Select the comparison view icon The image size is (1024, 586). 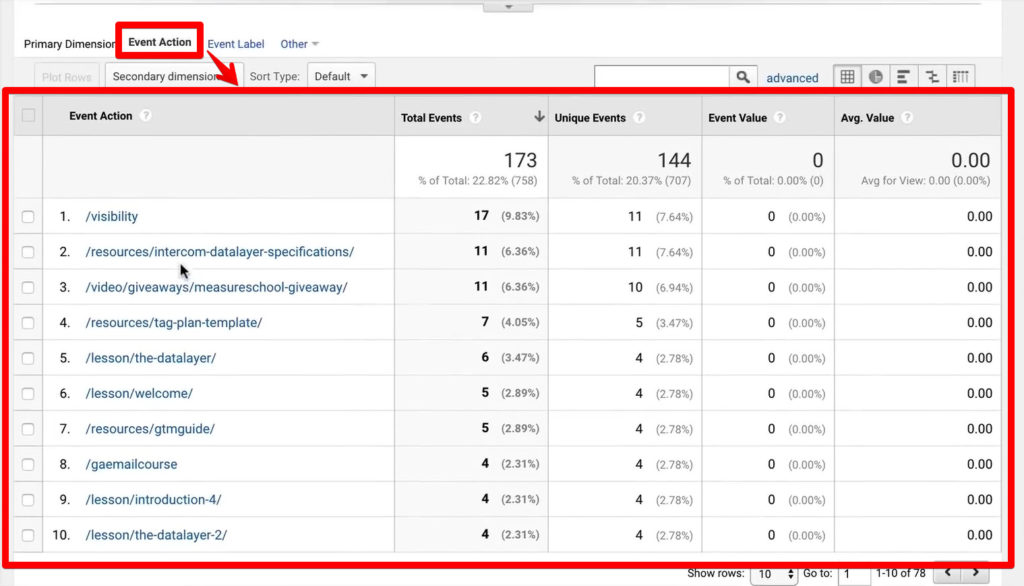click(x=932, y=76)
